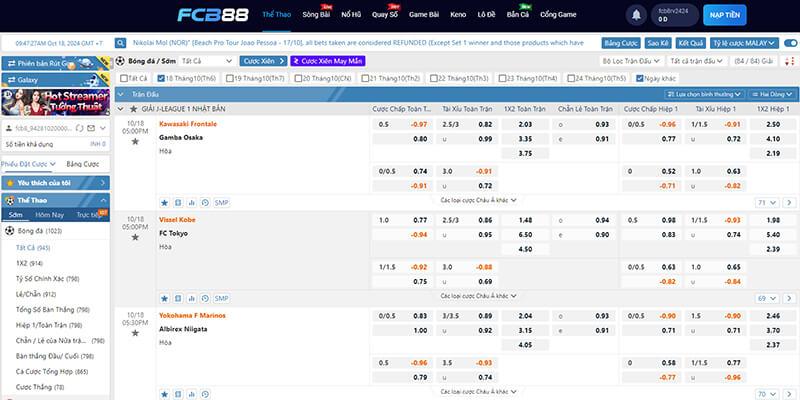Favorite the Kawasaki Frontale match star
The width and height of the screenshot is (800, 400).
pos(135,142)
